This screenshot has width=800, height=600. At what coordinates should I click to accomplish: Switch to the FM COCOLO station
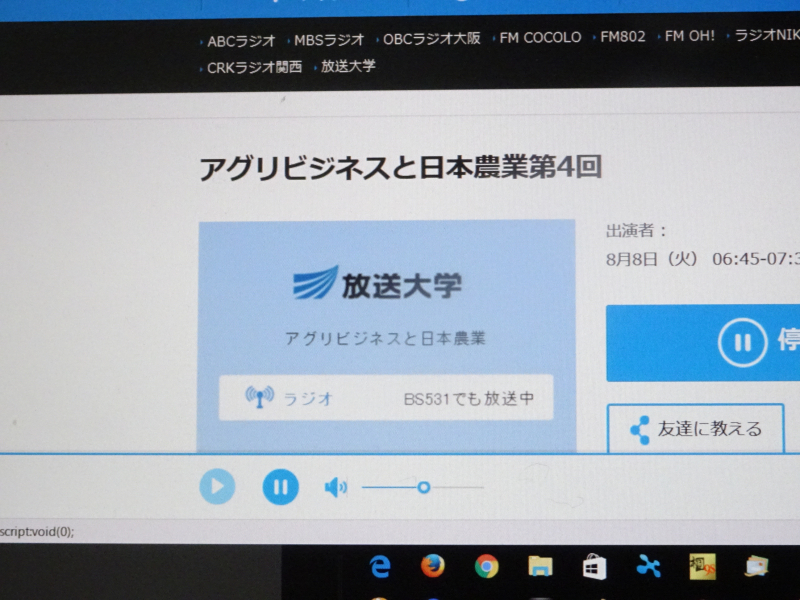[x=540, y=37]
